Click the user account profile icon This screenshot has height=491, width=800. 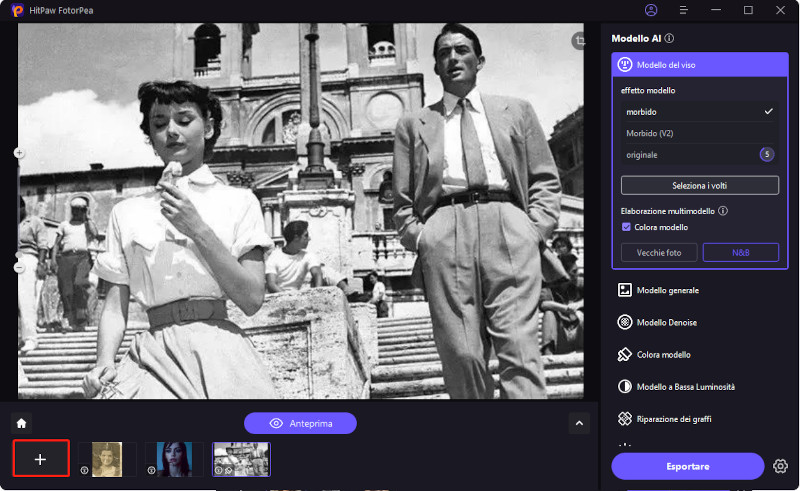(x=652, y=10)
